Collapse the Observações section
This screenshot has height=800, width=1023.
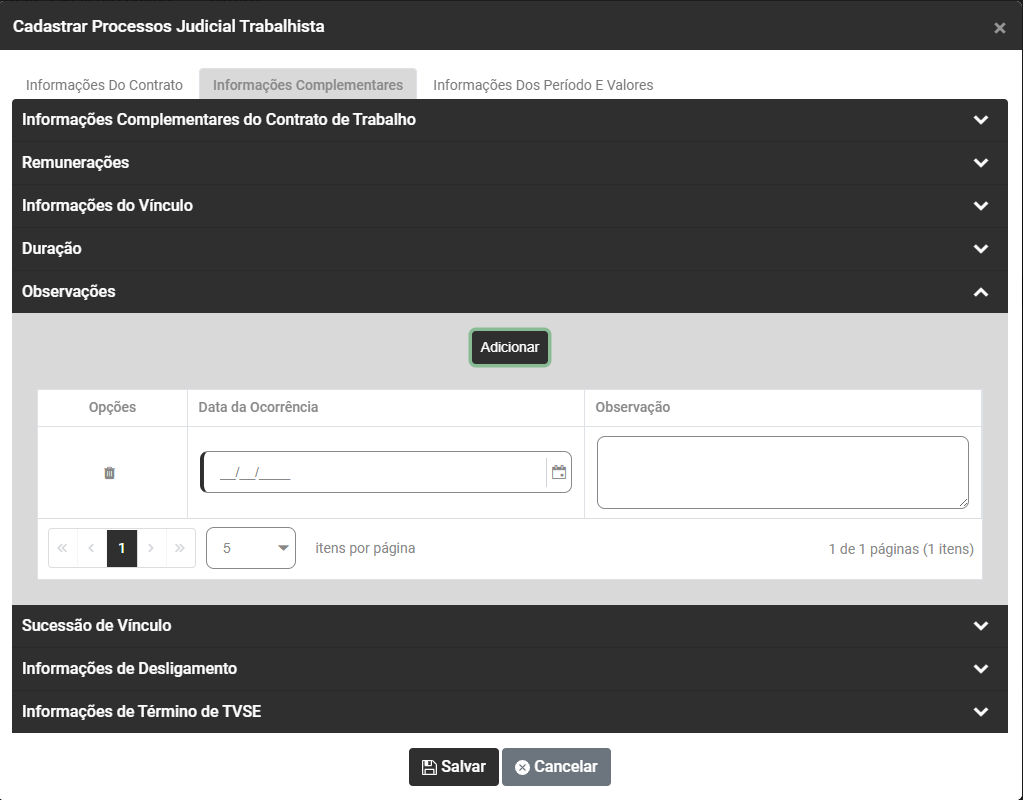(x=980, y=292)
